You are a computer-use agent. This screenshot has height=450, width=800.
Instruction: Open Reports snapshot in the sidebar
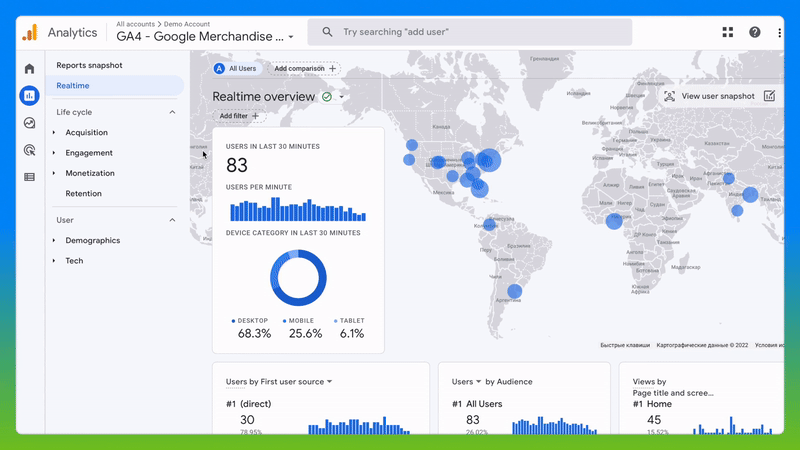coord(89,65)
